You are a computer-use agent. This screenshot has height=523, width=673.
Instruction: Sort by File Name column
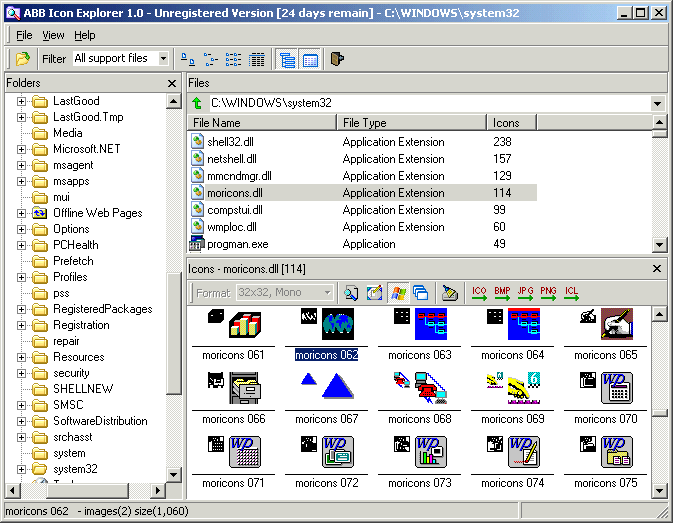[262, 123]
